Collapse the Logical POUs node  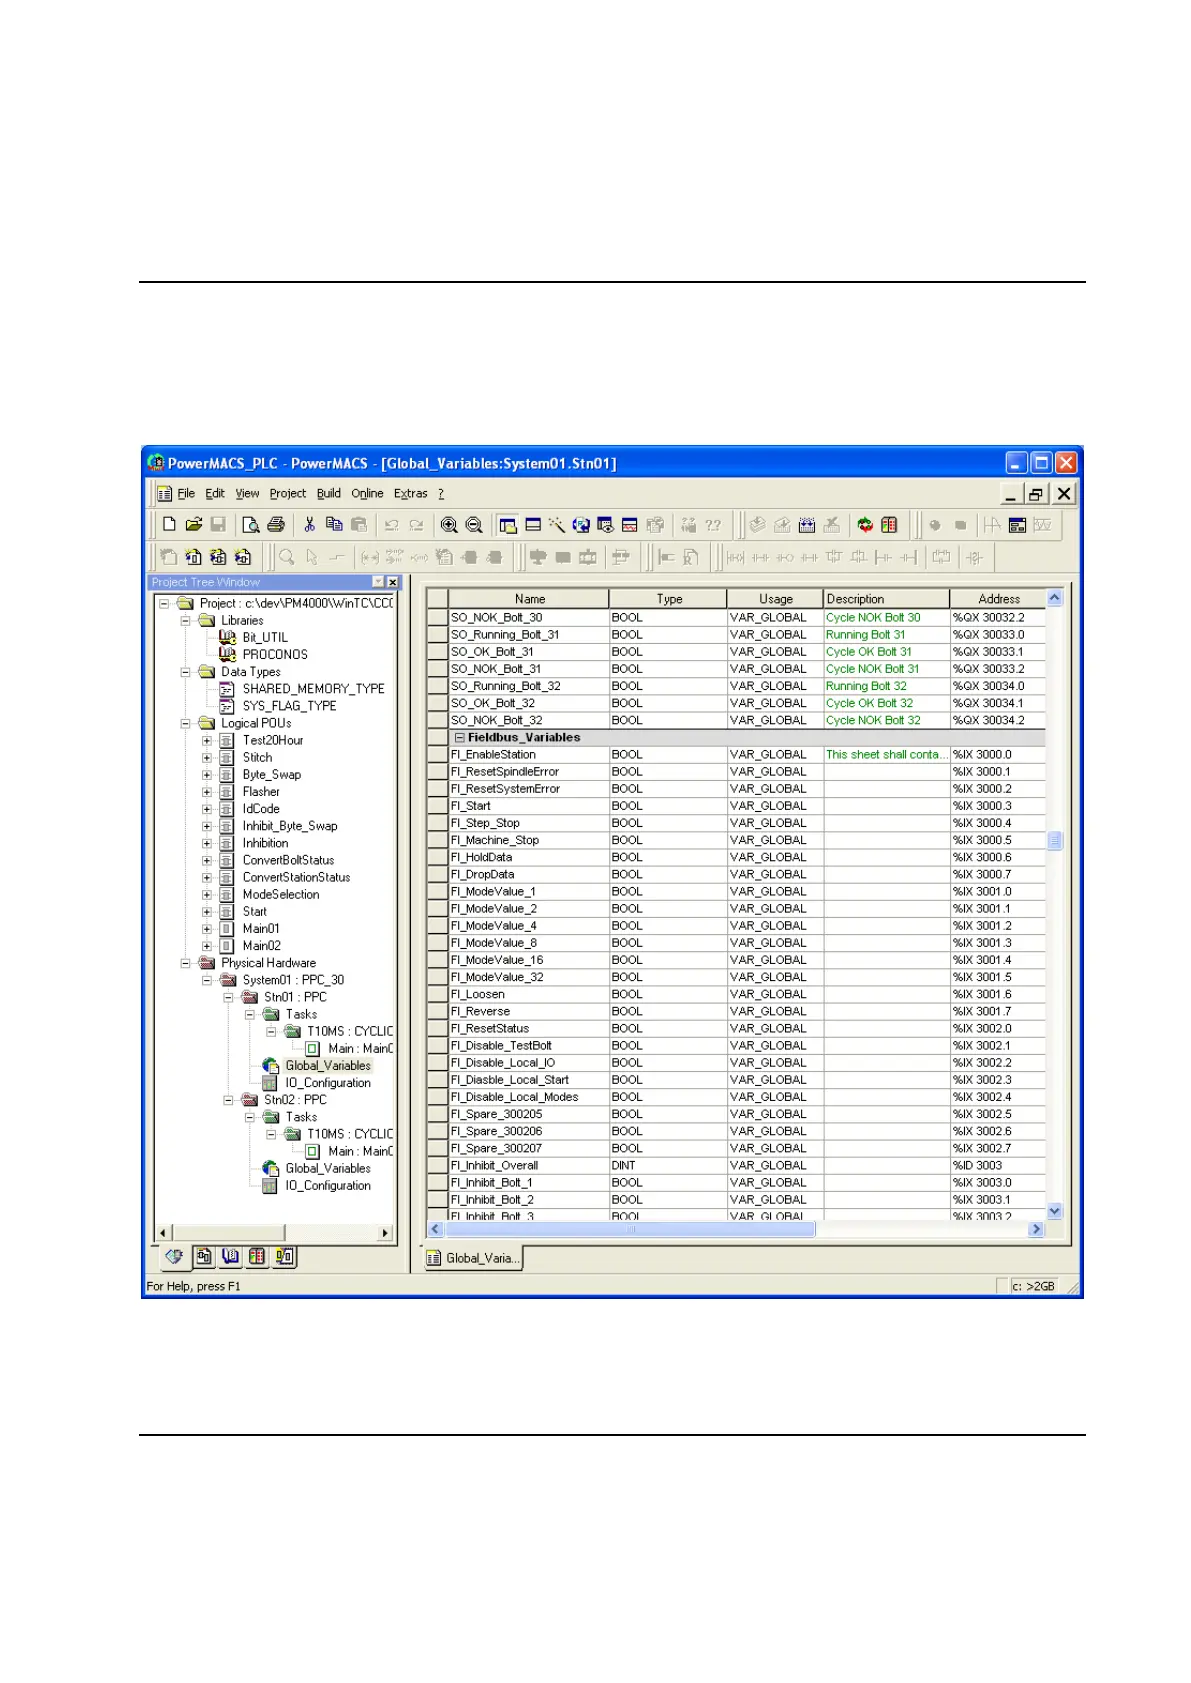point(186,723)
